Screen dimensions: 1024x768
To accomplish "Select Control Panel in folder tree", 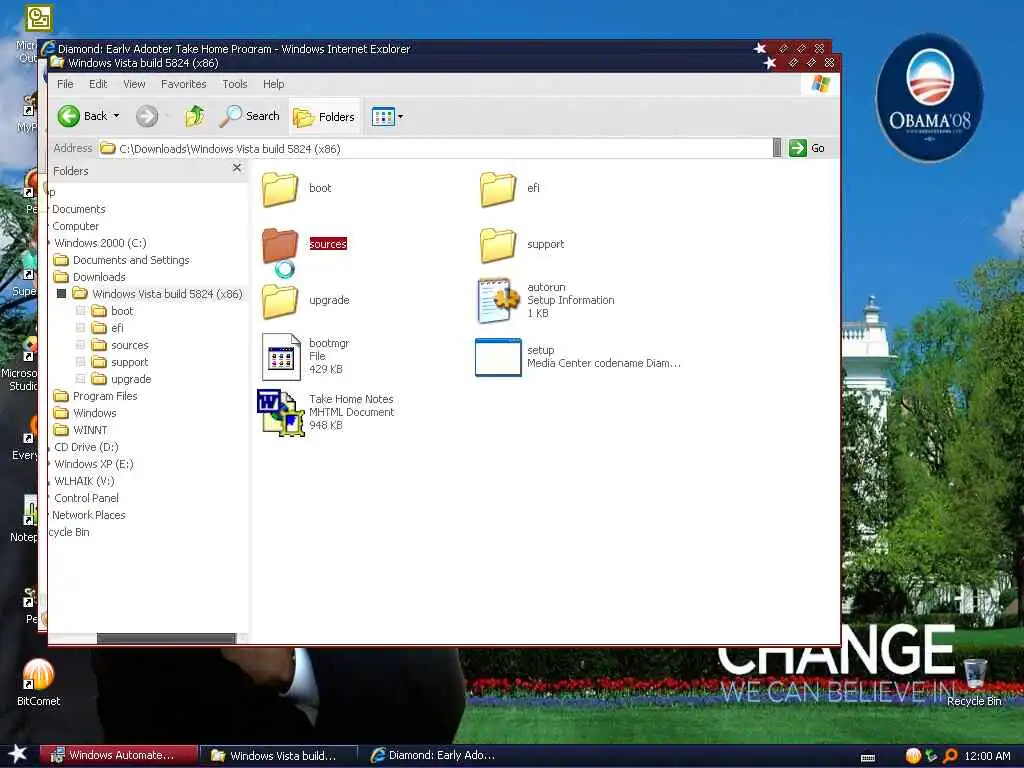I will click(86, 498).
